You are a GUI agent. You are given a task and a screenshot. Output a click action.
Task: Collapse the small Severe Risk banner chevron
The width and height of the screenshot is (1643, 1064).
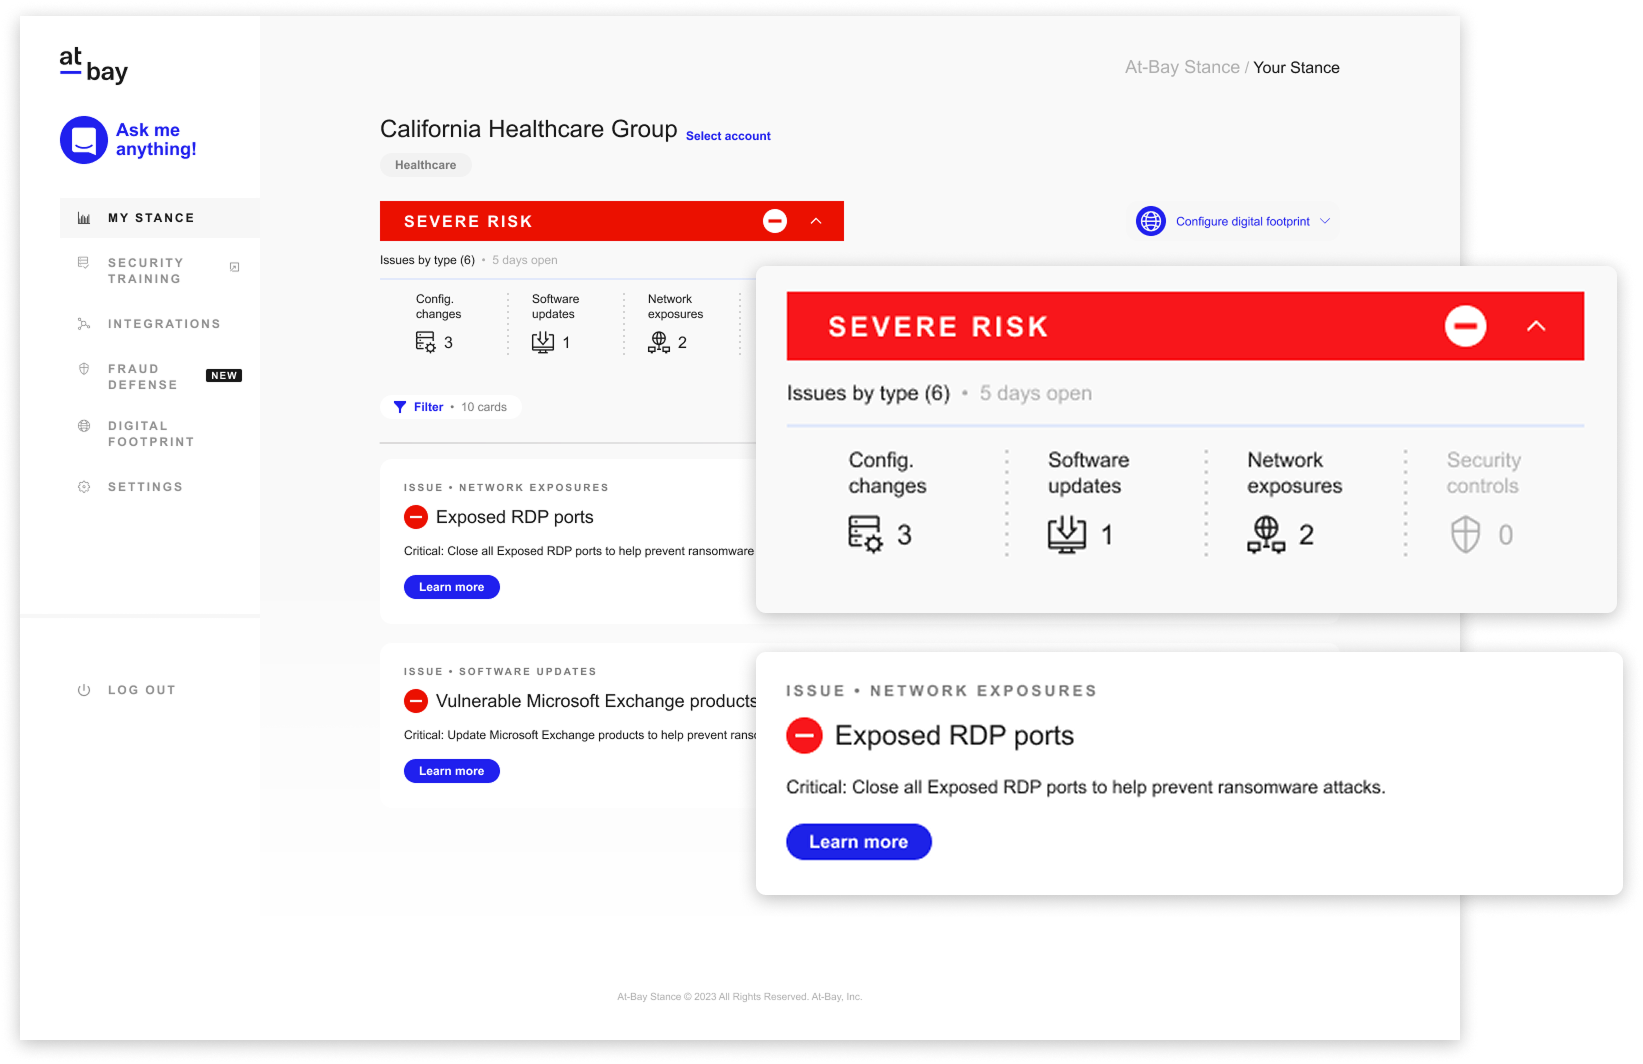816,221
